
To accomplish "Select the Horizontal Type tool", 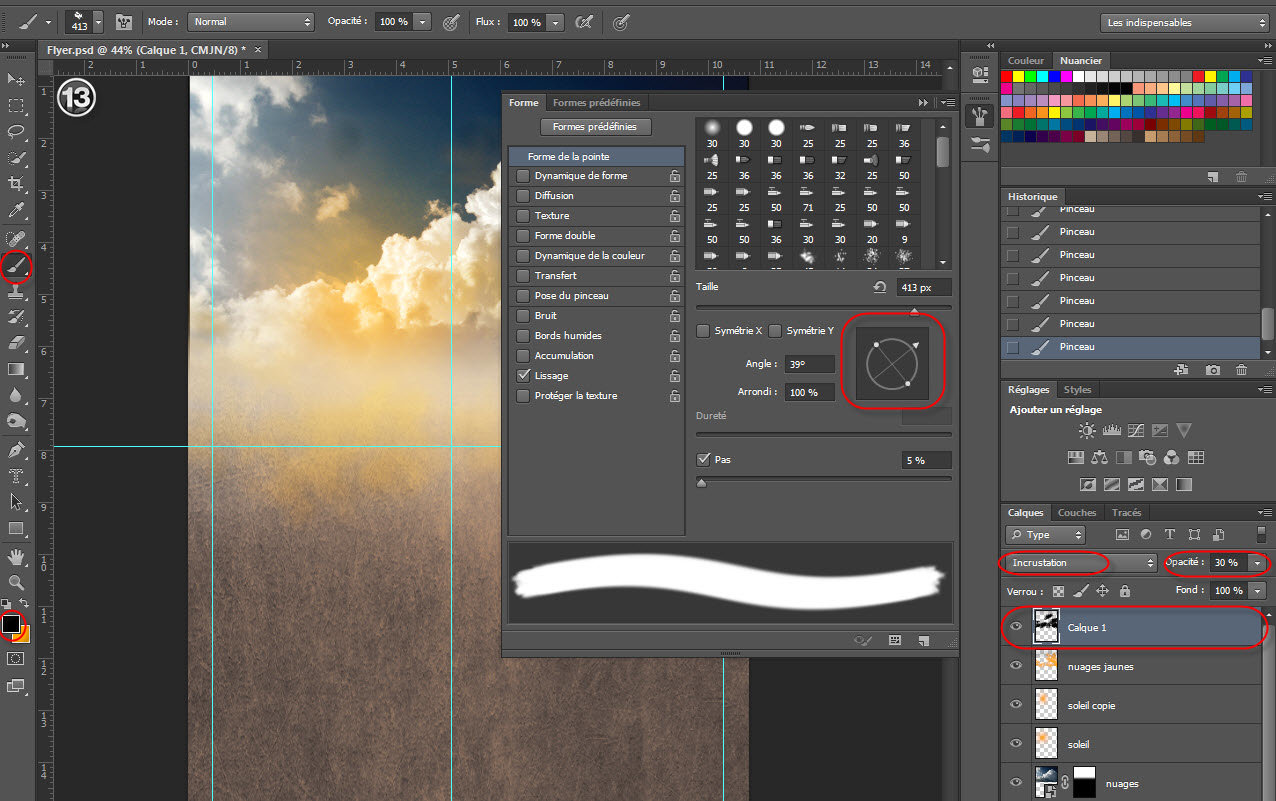I will pyautogui.click(x=16, y=476).
